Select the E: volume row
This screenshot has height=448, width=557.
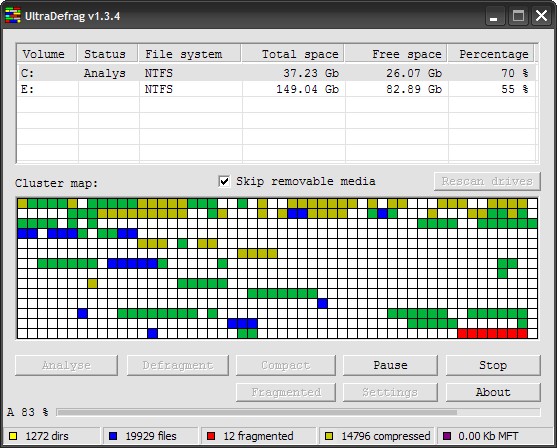tap(276, 89)
